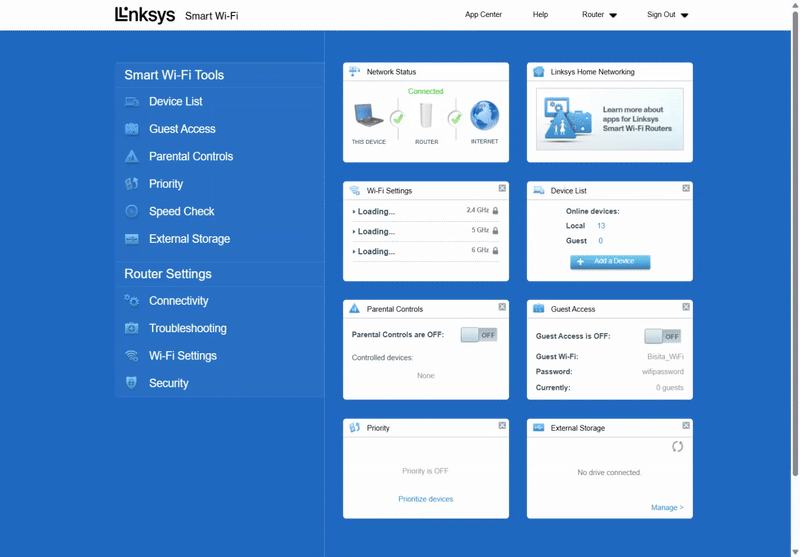The image size is (800, 557).
Task: Turn on Guest Access switch
Action: 662,336
